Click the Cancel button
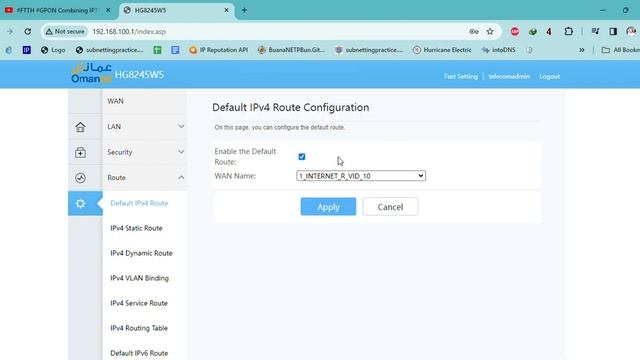Image resolution: width=640 pixels, height=360 pixels. [390, 207]
